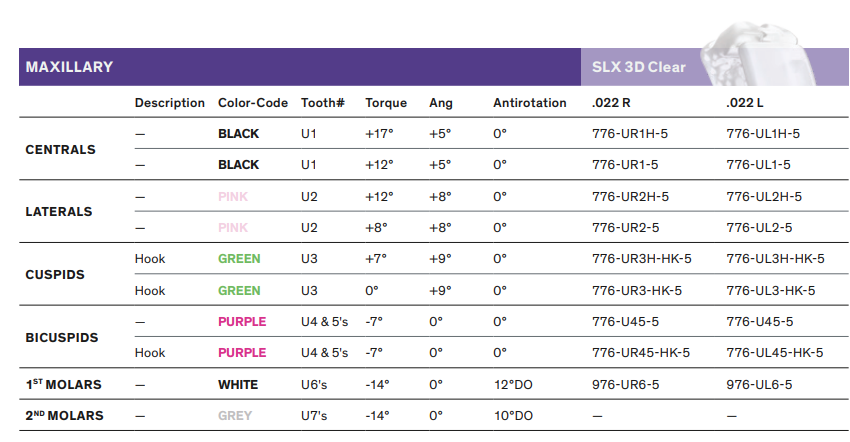Click the WHITE color code for U6's
The height and width of the screenshot is (442, 850).
(x=238, y=385)
